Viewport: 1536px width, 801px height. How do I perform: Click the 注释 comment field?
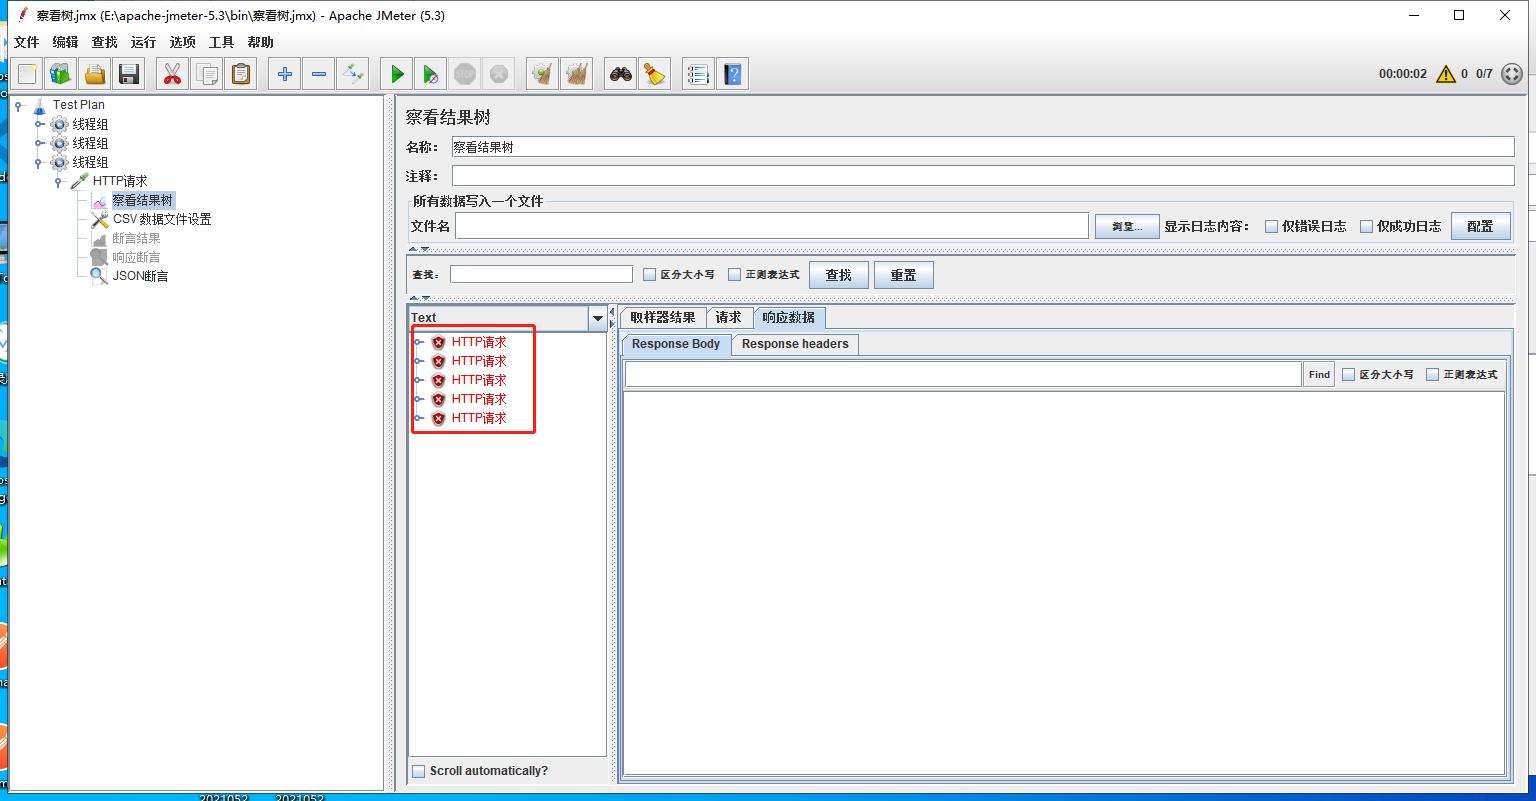click(x=983, y=175)
